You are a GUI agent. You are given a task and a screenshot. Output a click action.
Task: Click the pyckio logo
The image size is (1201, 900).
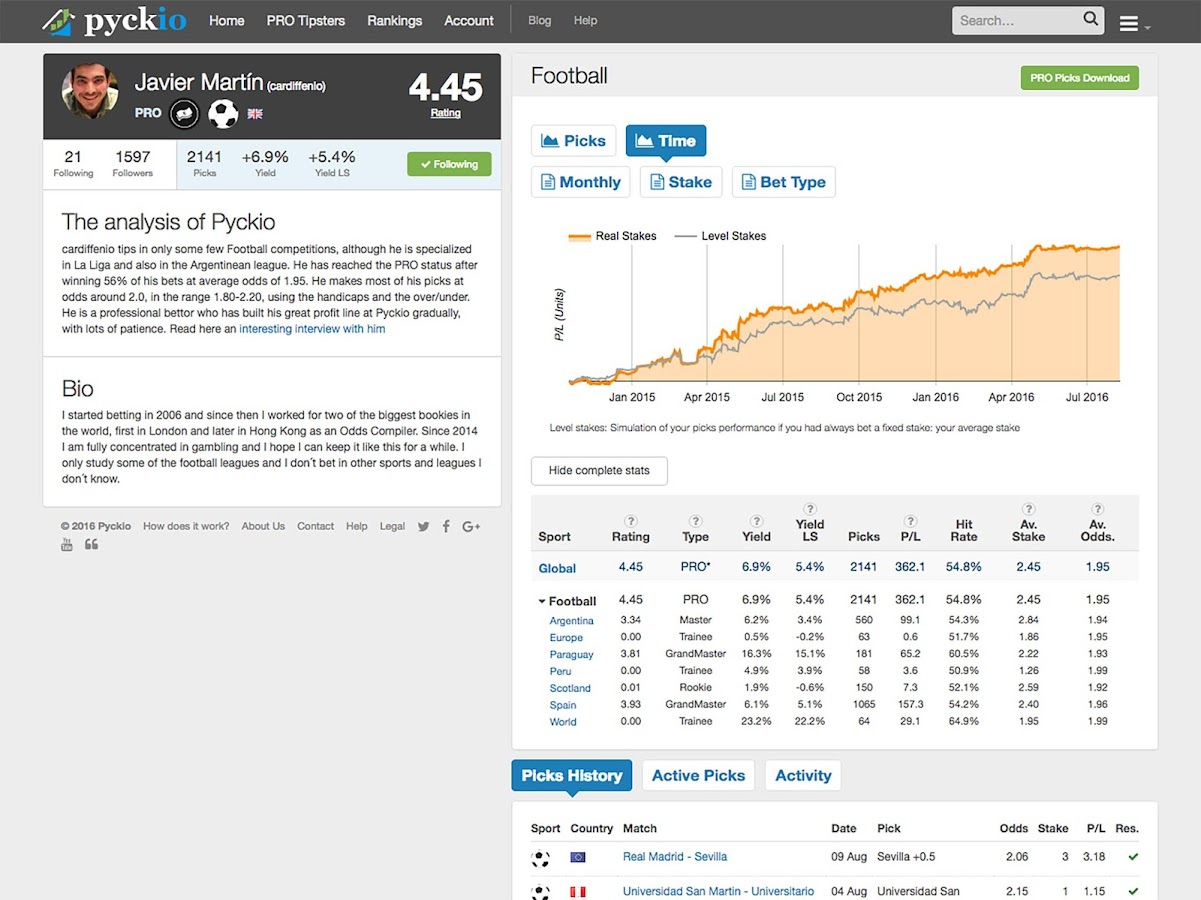[x=116, y=20]
